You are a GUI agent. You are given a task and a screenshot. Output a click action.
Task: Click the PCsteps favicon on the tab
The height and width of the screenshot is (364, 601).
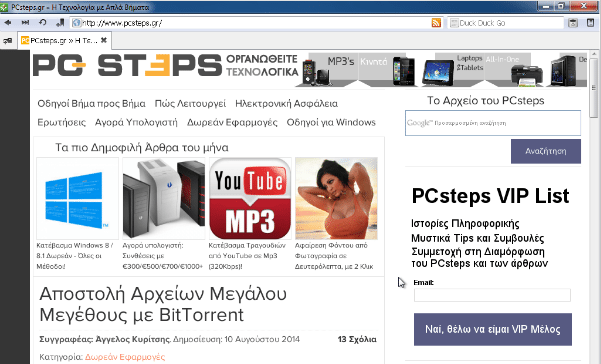coord(25,40)
